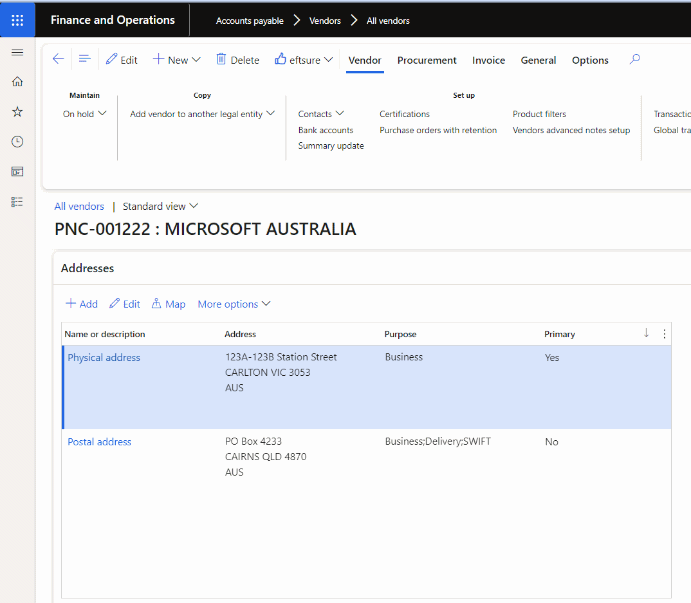Image resolution: width=691 pixels, height=603 pixels.
Task: Click Vendors in the breadcrumb
Action: [x=325, y=21]
